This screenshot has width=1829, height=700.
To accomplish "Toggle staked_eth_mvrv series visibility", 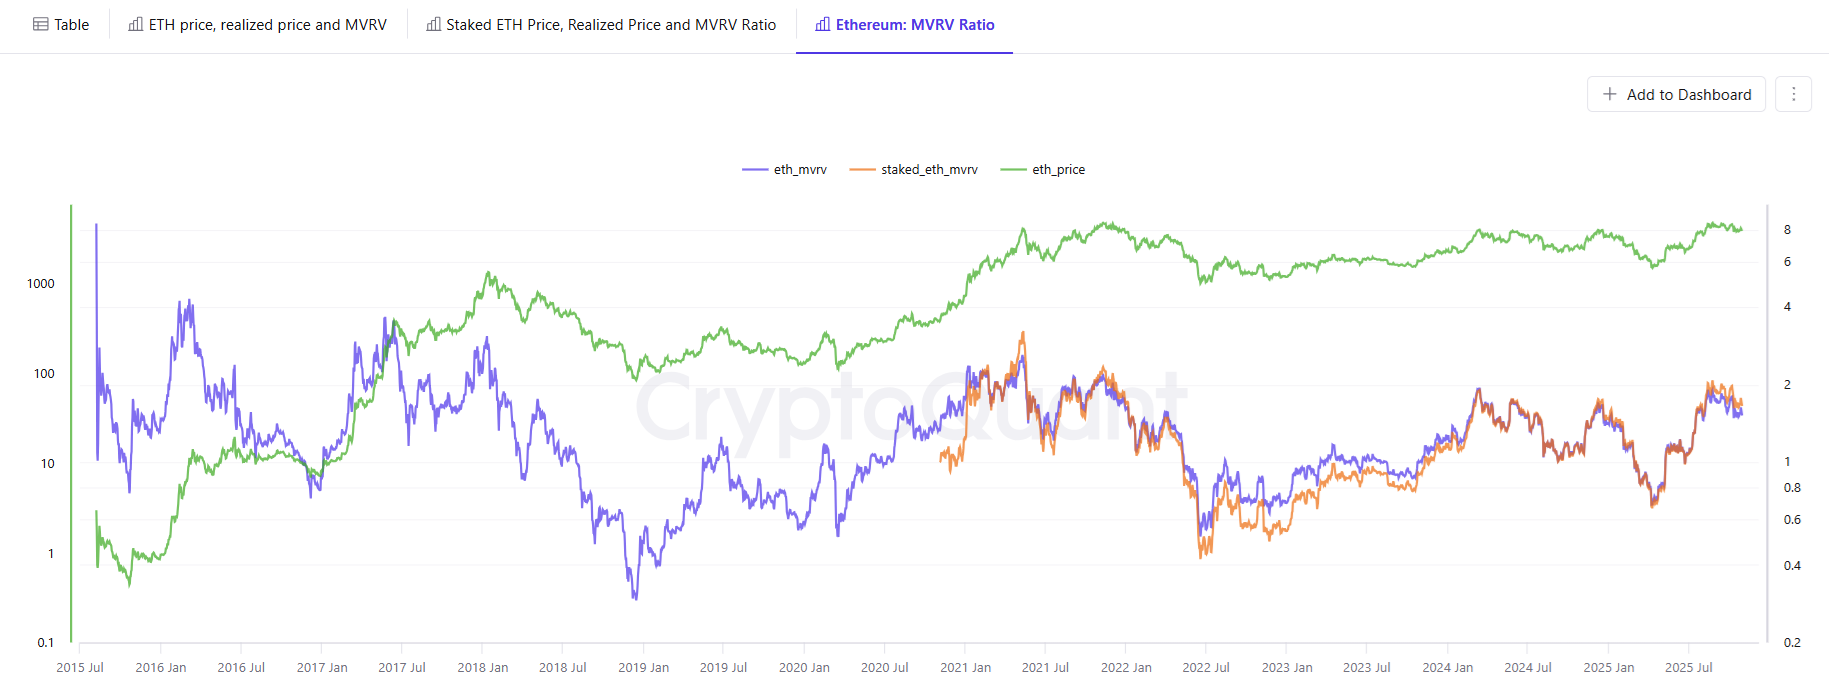I will point(929,170).
